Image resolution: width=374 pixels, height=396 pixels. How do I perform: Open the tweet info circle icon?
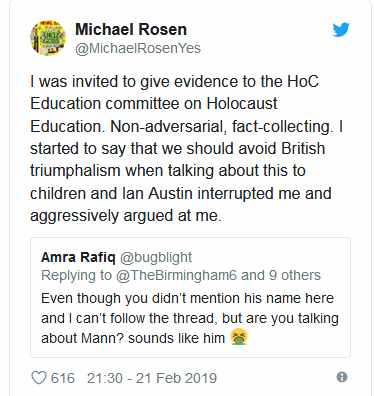coord(342,377)
